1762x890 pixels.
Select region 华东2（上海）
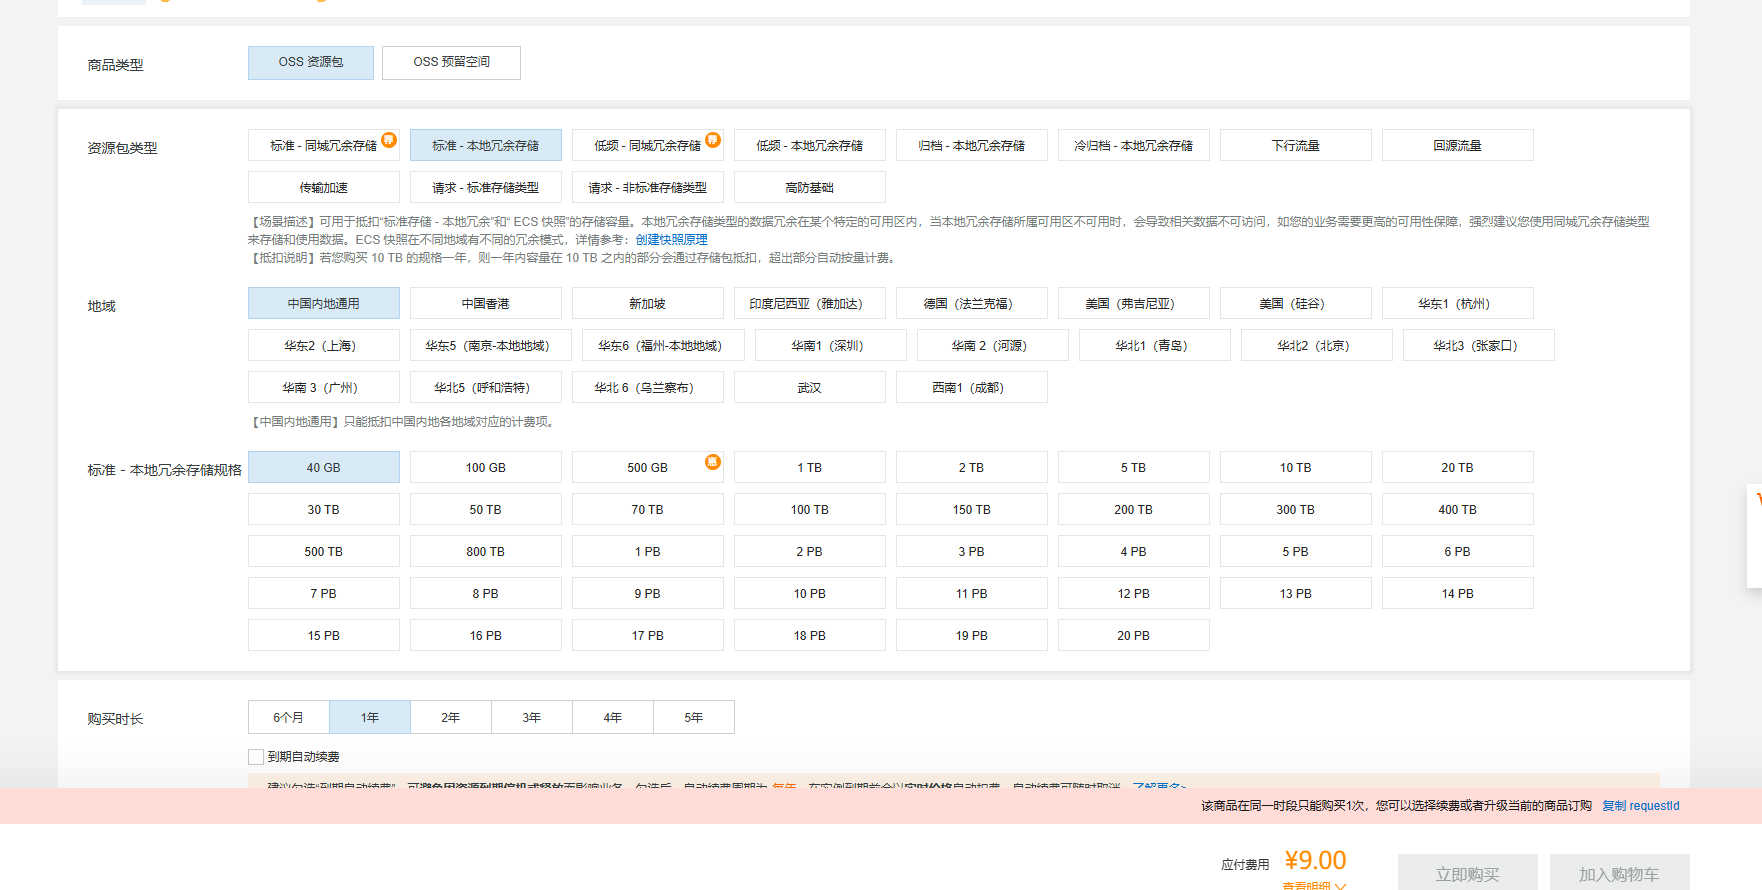click(x=324, y=346)
